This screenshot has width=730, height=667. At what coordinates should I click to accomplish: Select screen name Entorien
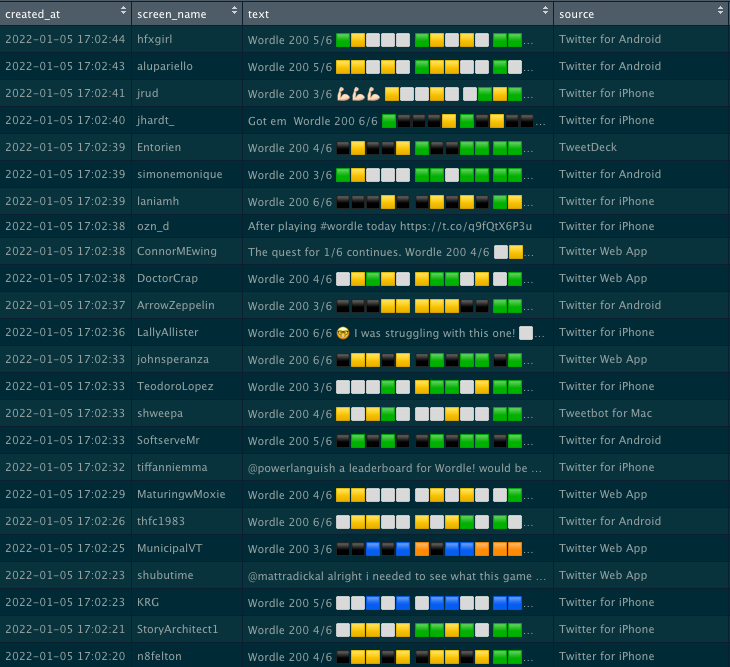point(159,147)
